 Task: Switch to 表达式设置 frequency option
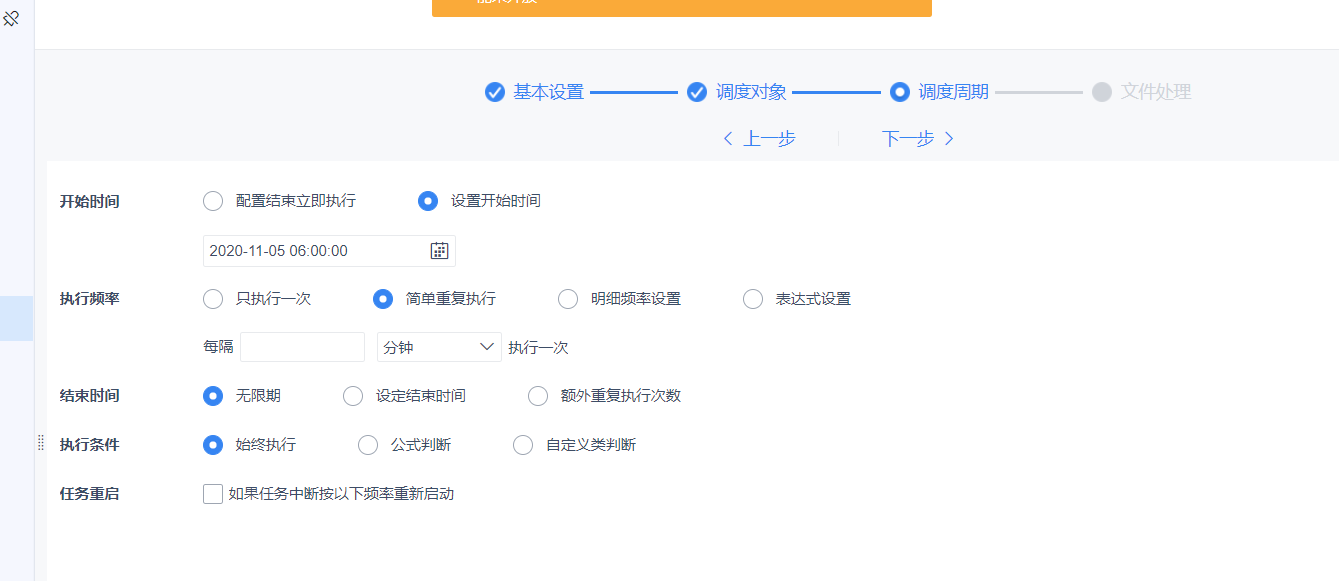[753, 299]
